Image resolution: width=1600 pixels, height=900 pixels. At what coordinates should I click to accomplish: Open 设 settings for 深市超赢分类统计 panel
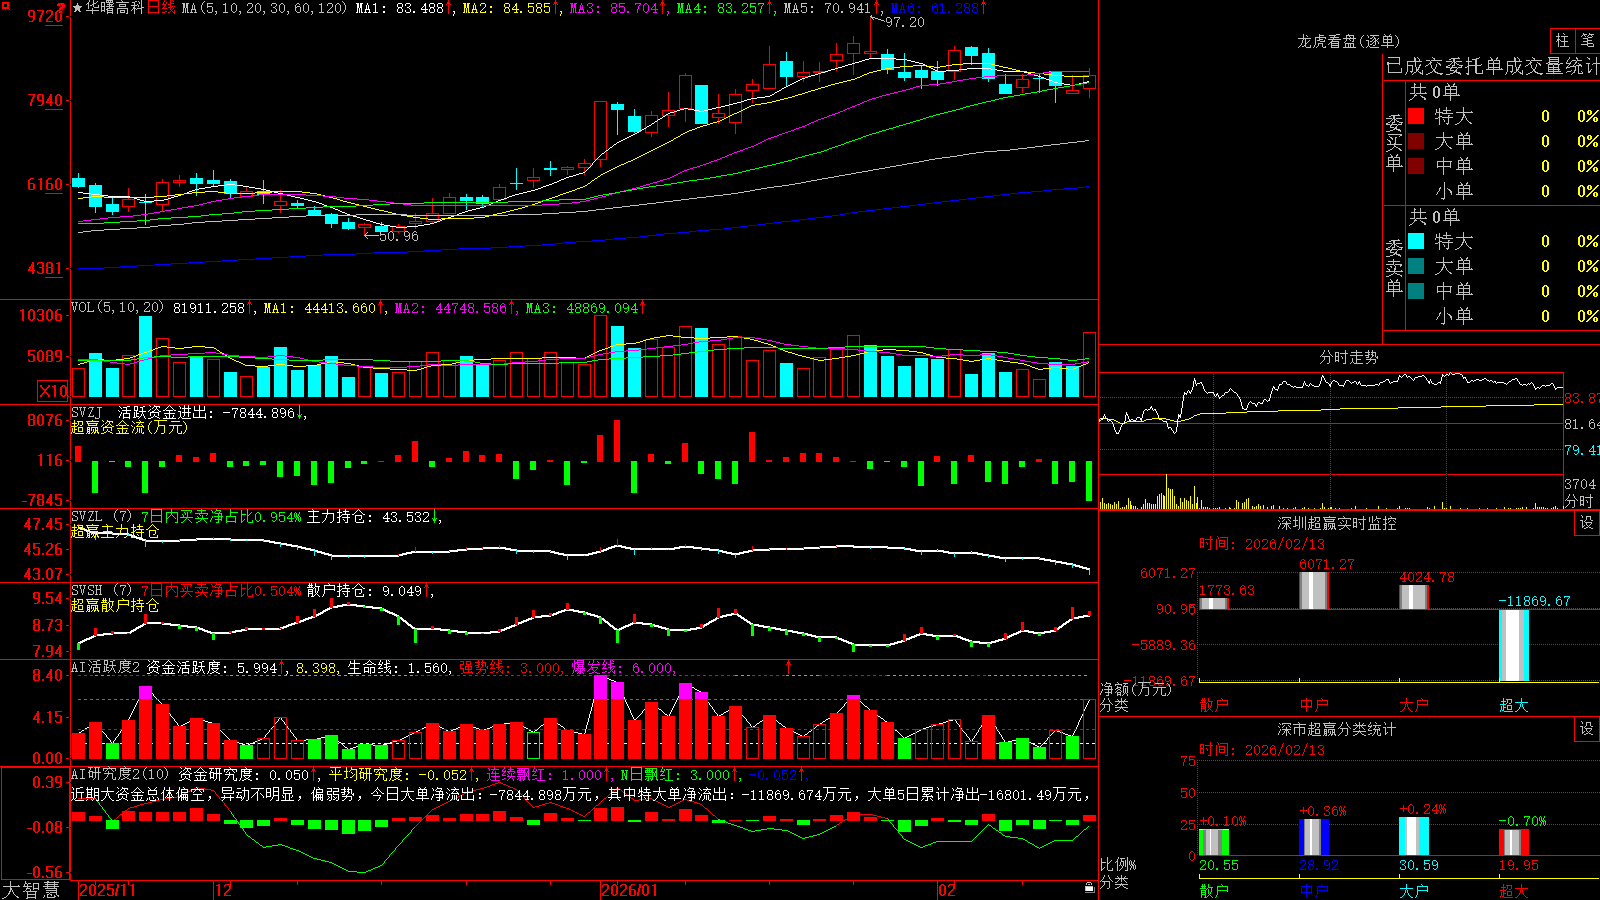tap(1587, 729)
